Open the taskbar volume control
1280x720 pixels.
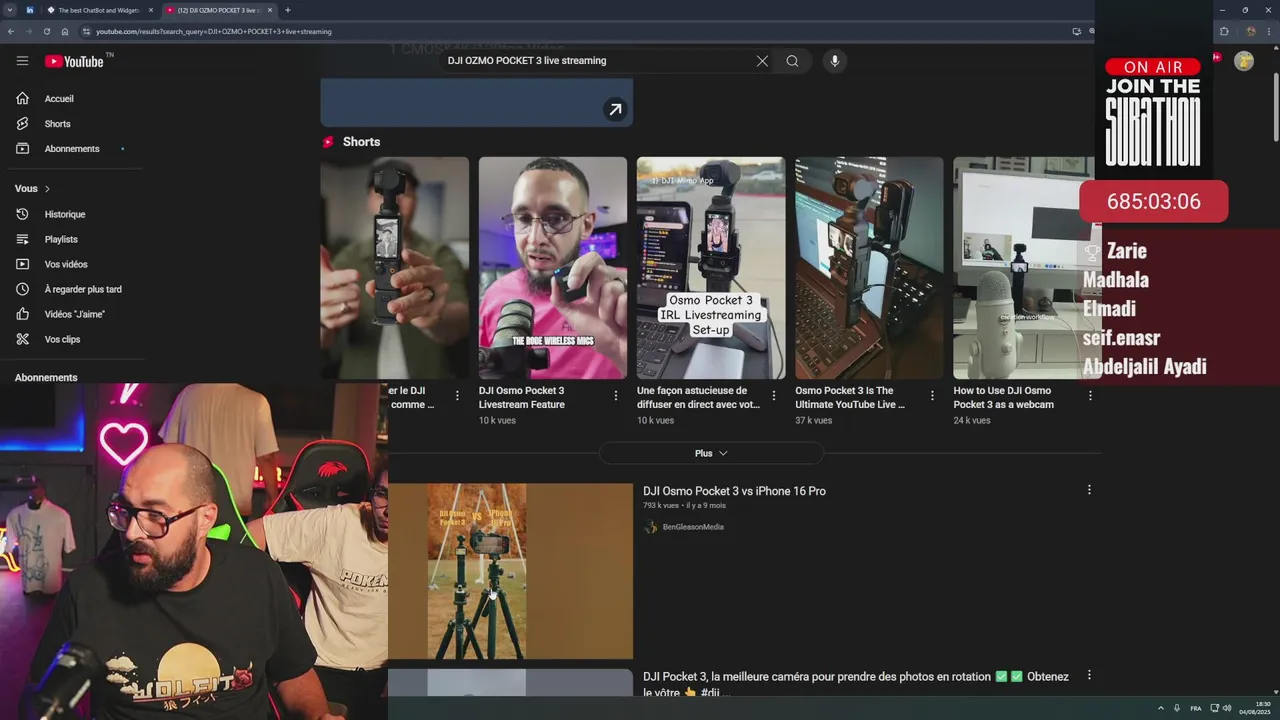[x=1229, y=708]
